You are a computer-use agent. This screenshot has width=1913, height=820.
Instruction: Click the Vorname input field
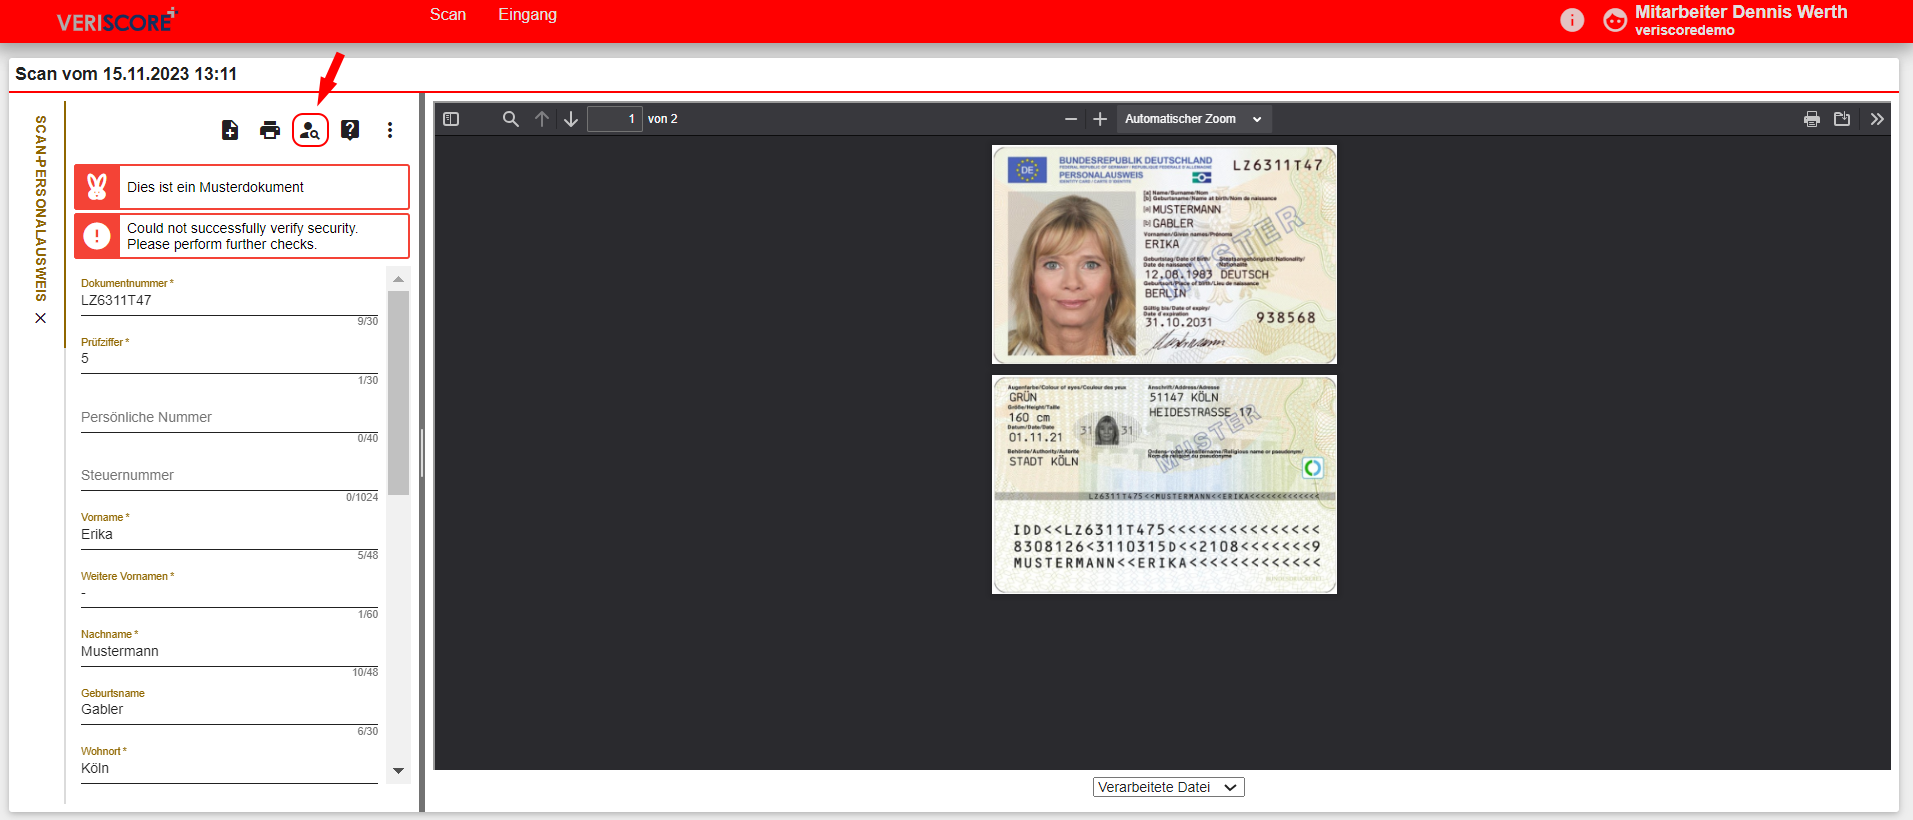coord(229,535)
